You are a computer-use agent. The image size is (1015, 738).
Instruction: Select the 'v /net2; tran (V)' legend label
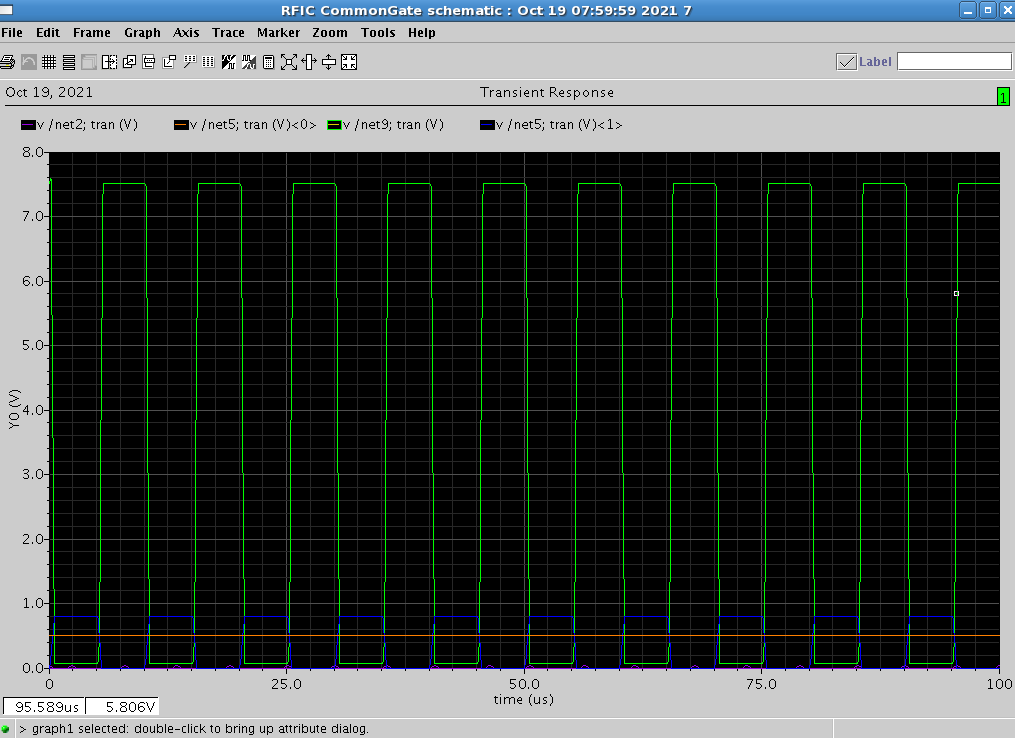pyautogui.click(x=87, y=125)
